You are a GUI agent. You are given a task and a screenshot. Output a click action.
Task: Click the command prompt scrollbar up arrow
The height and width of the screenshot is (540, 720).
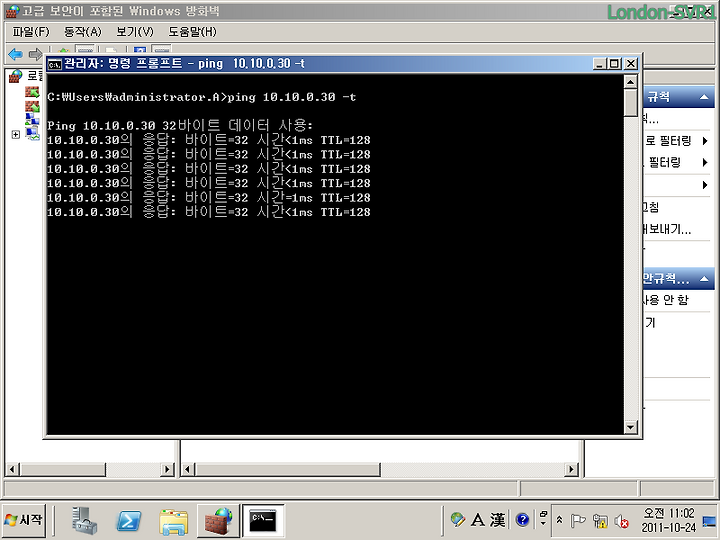[630, 82]
